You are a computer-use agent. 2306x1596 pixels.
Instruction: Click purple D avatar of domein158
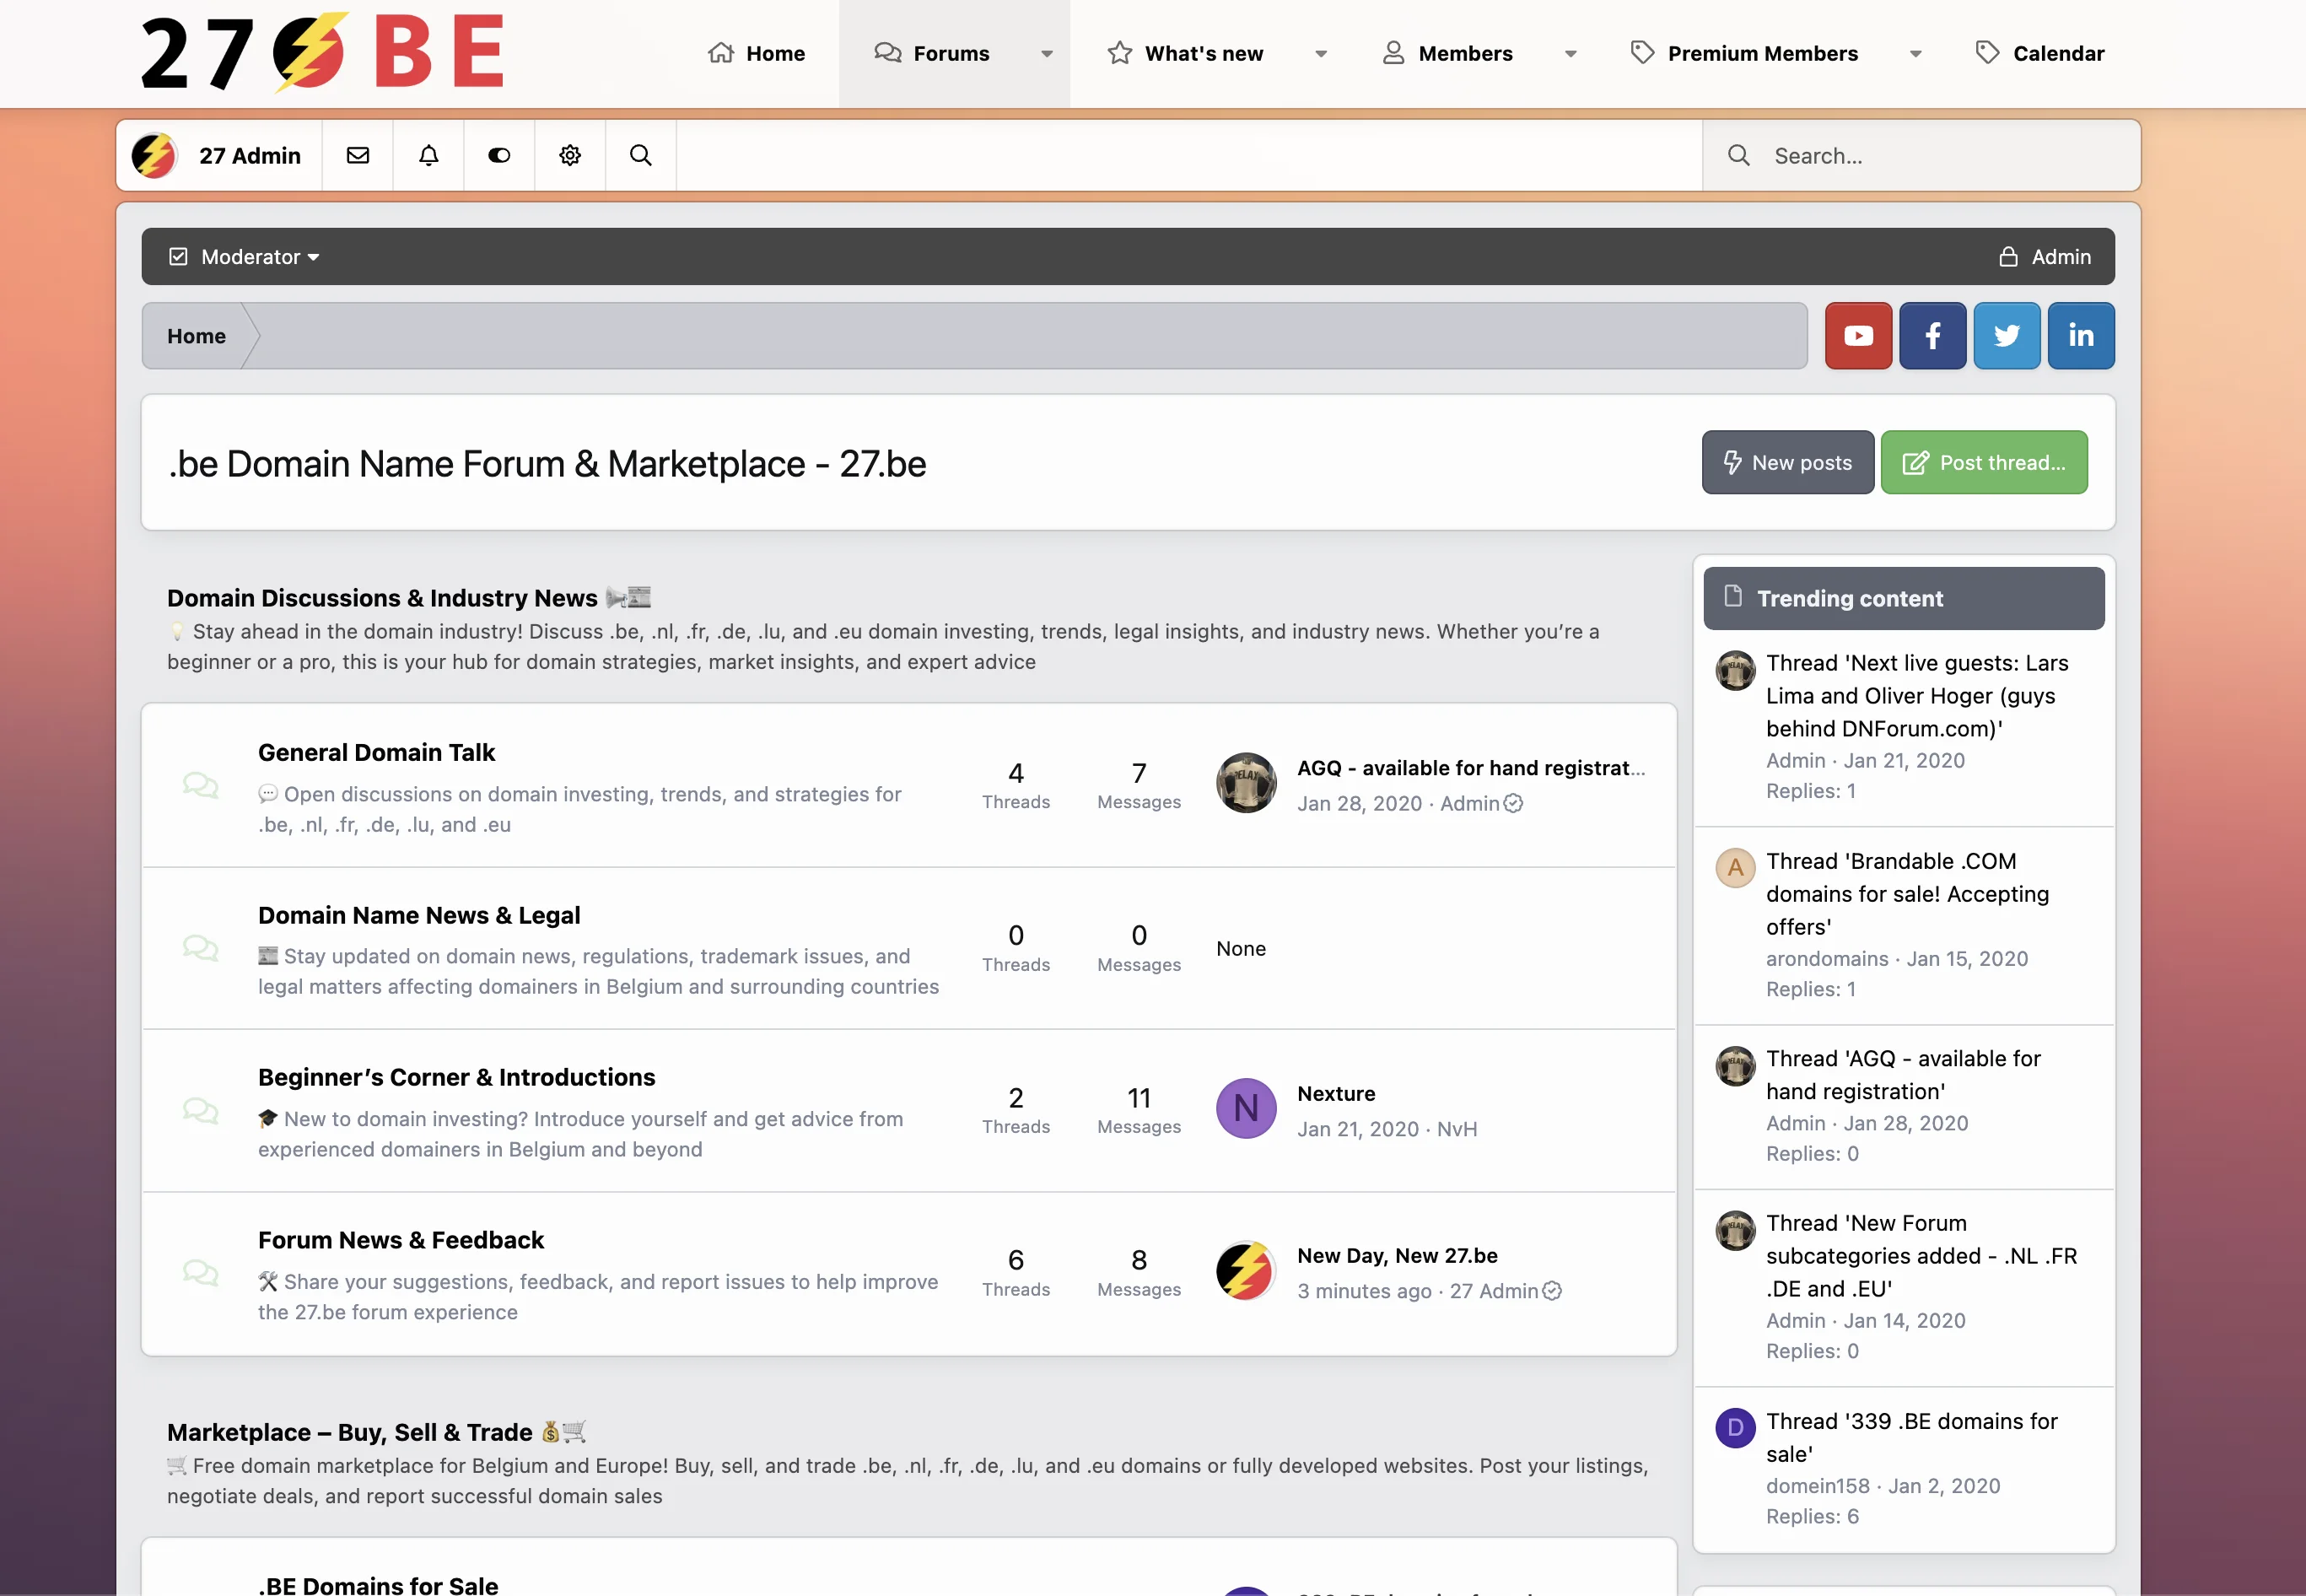point(1735,1428)
